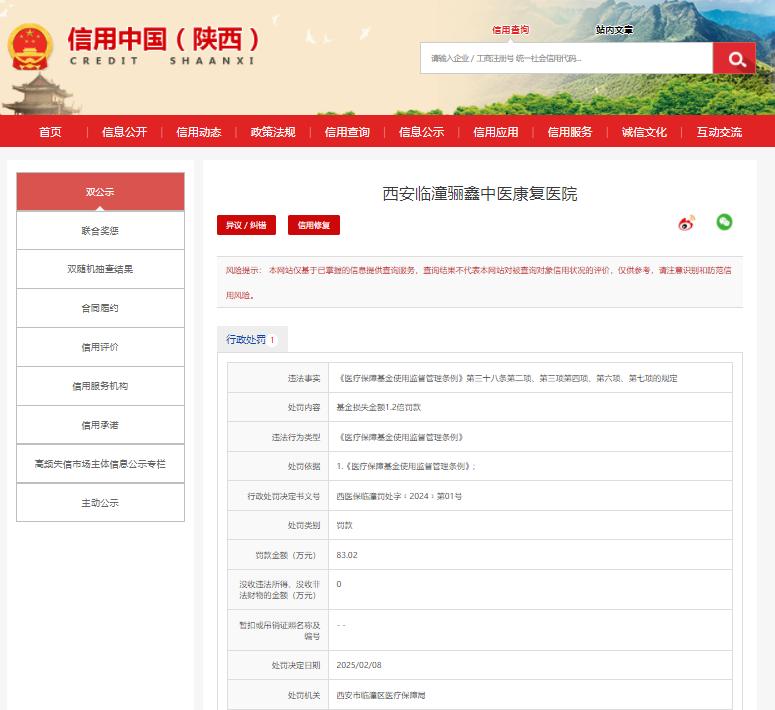Open 互动交流 navigation item
The height and width of the screenshot is (710, 775).
click(x=719, y=132)
